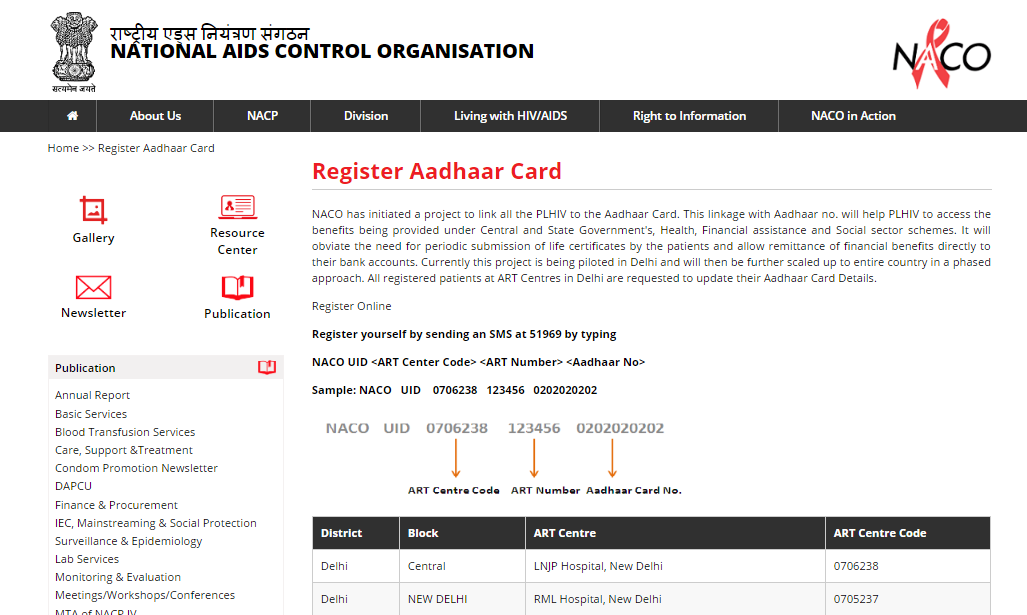Image resolution: width=1027 pixels, height=615 pixels.
Task: Open Surveillance & Epidemiology link
Action: click(128, 541)
